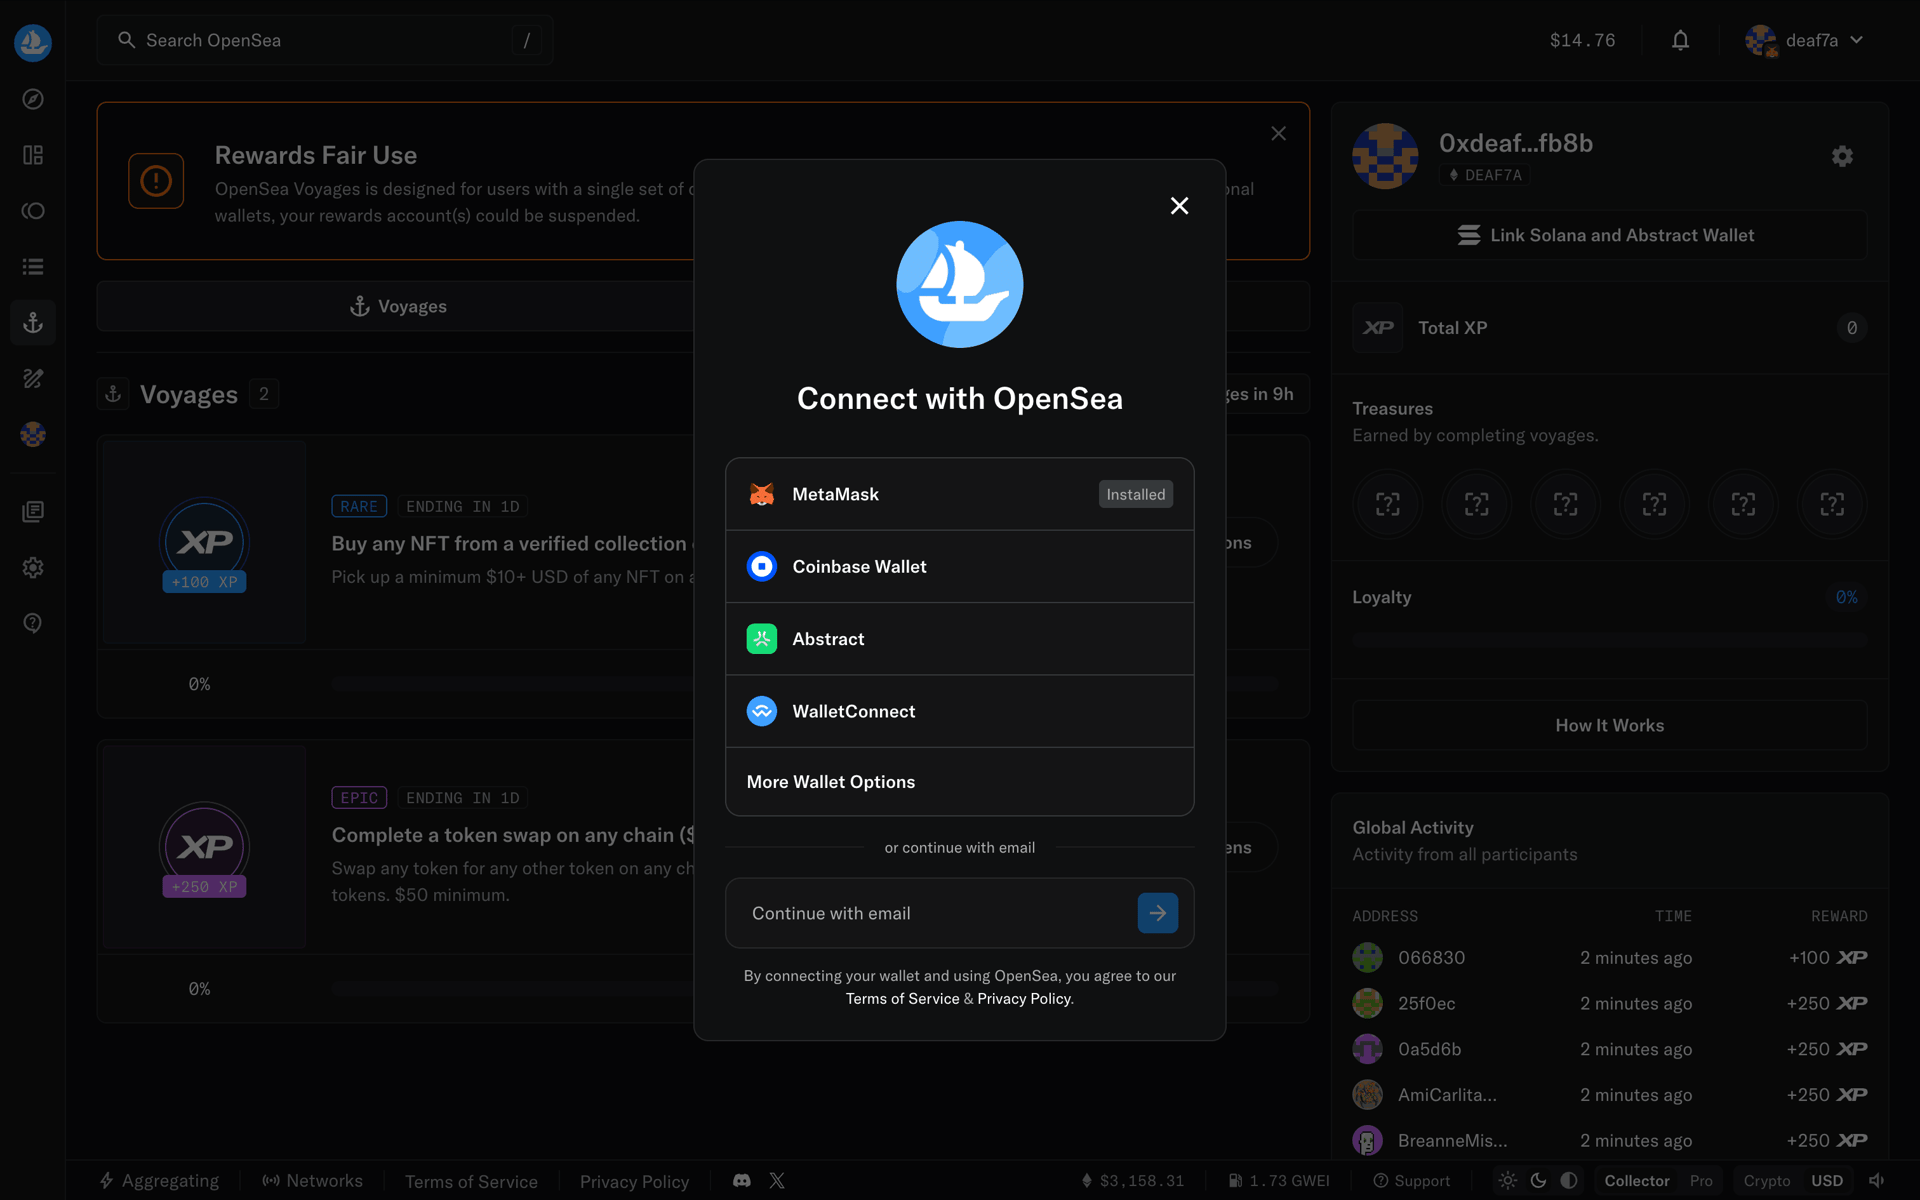Switch to the Voyages tab
Screen dimensions: 1920x1200
click(398, 306)
